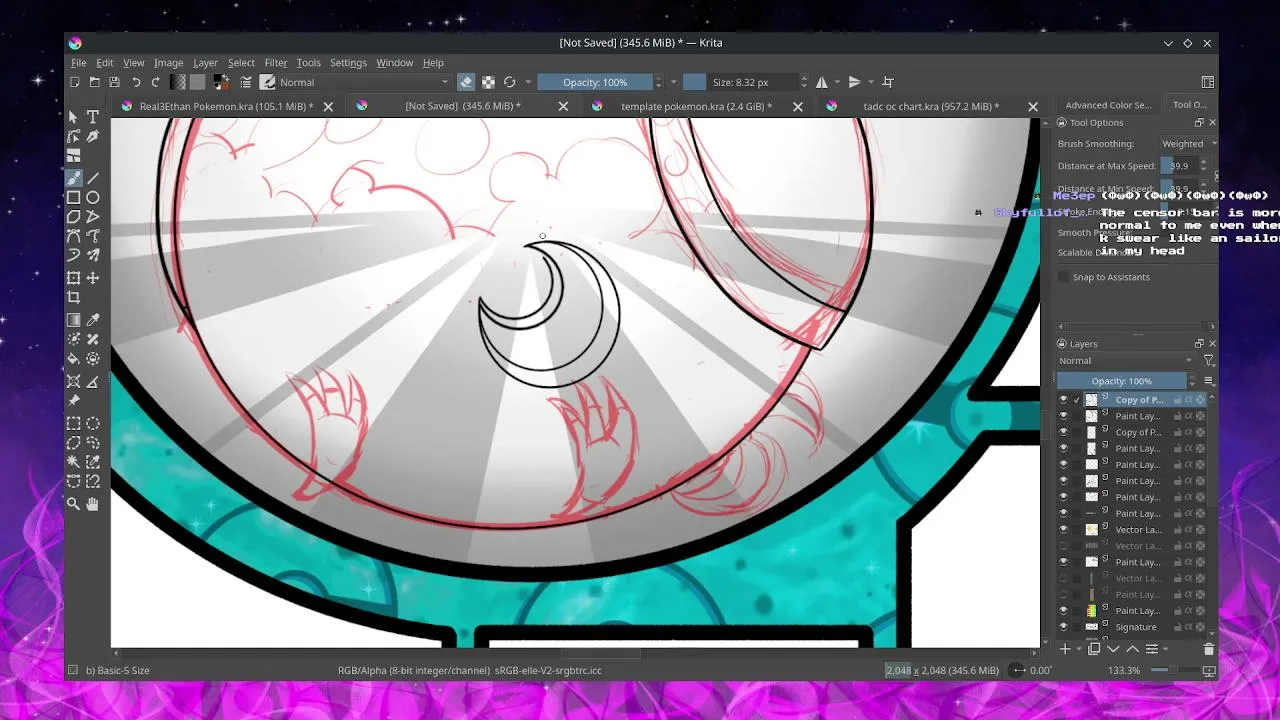The image size is (1280, 720).
Task: Open the Settings menu
Action: (x=348, y=62)
